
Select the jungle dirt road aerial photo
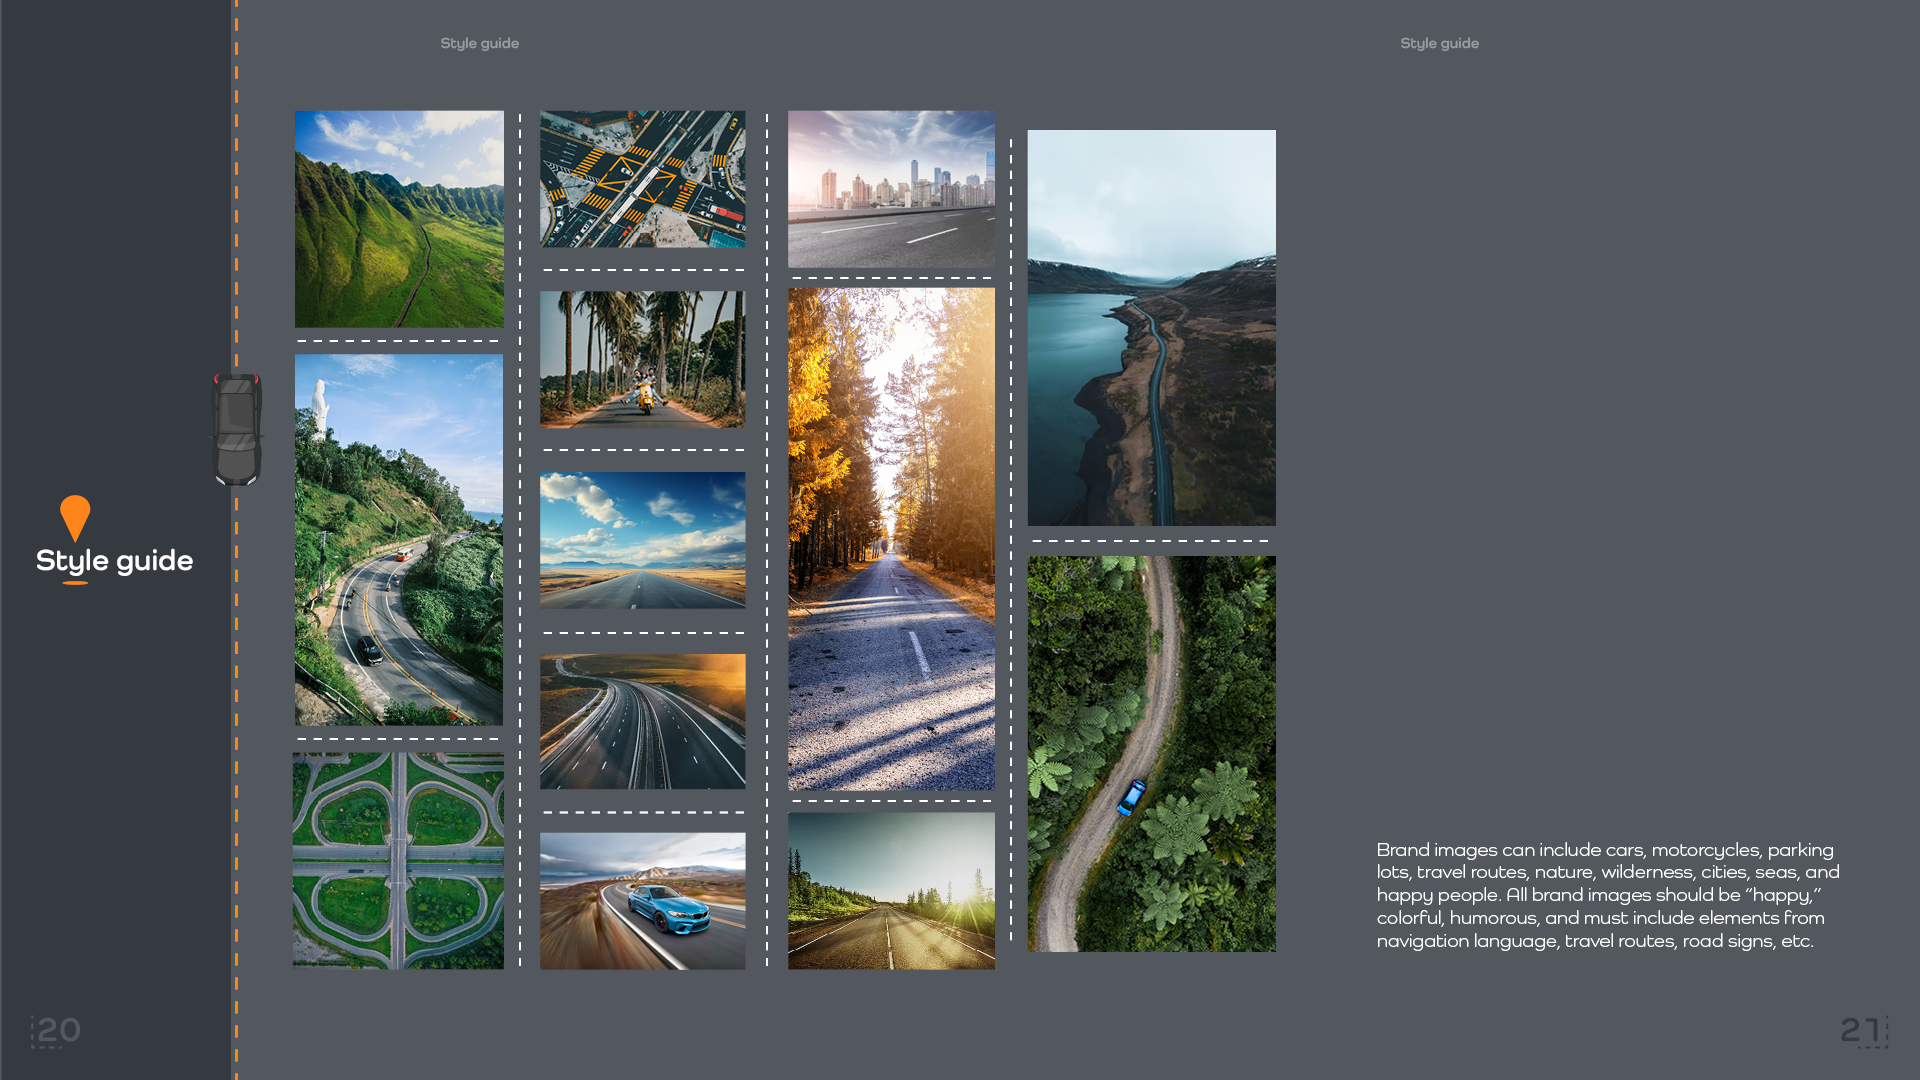1151,754
